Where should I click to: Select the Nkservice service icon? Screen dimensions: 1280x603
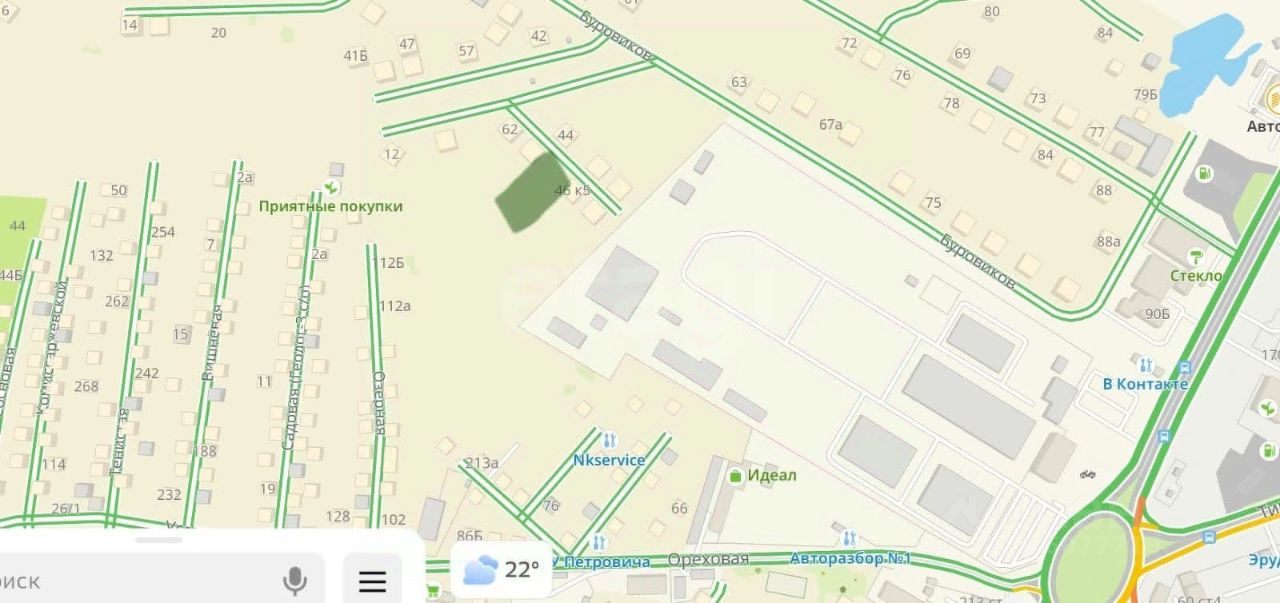pyautogui.click(x=609, y=440)
